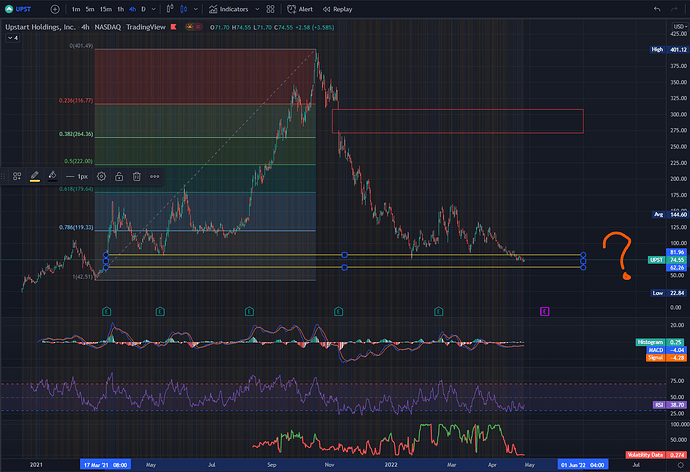690x472 pixels.
Task: Click the 17 Mar '21 08:00 time label
Action: [105, 465]
